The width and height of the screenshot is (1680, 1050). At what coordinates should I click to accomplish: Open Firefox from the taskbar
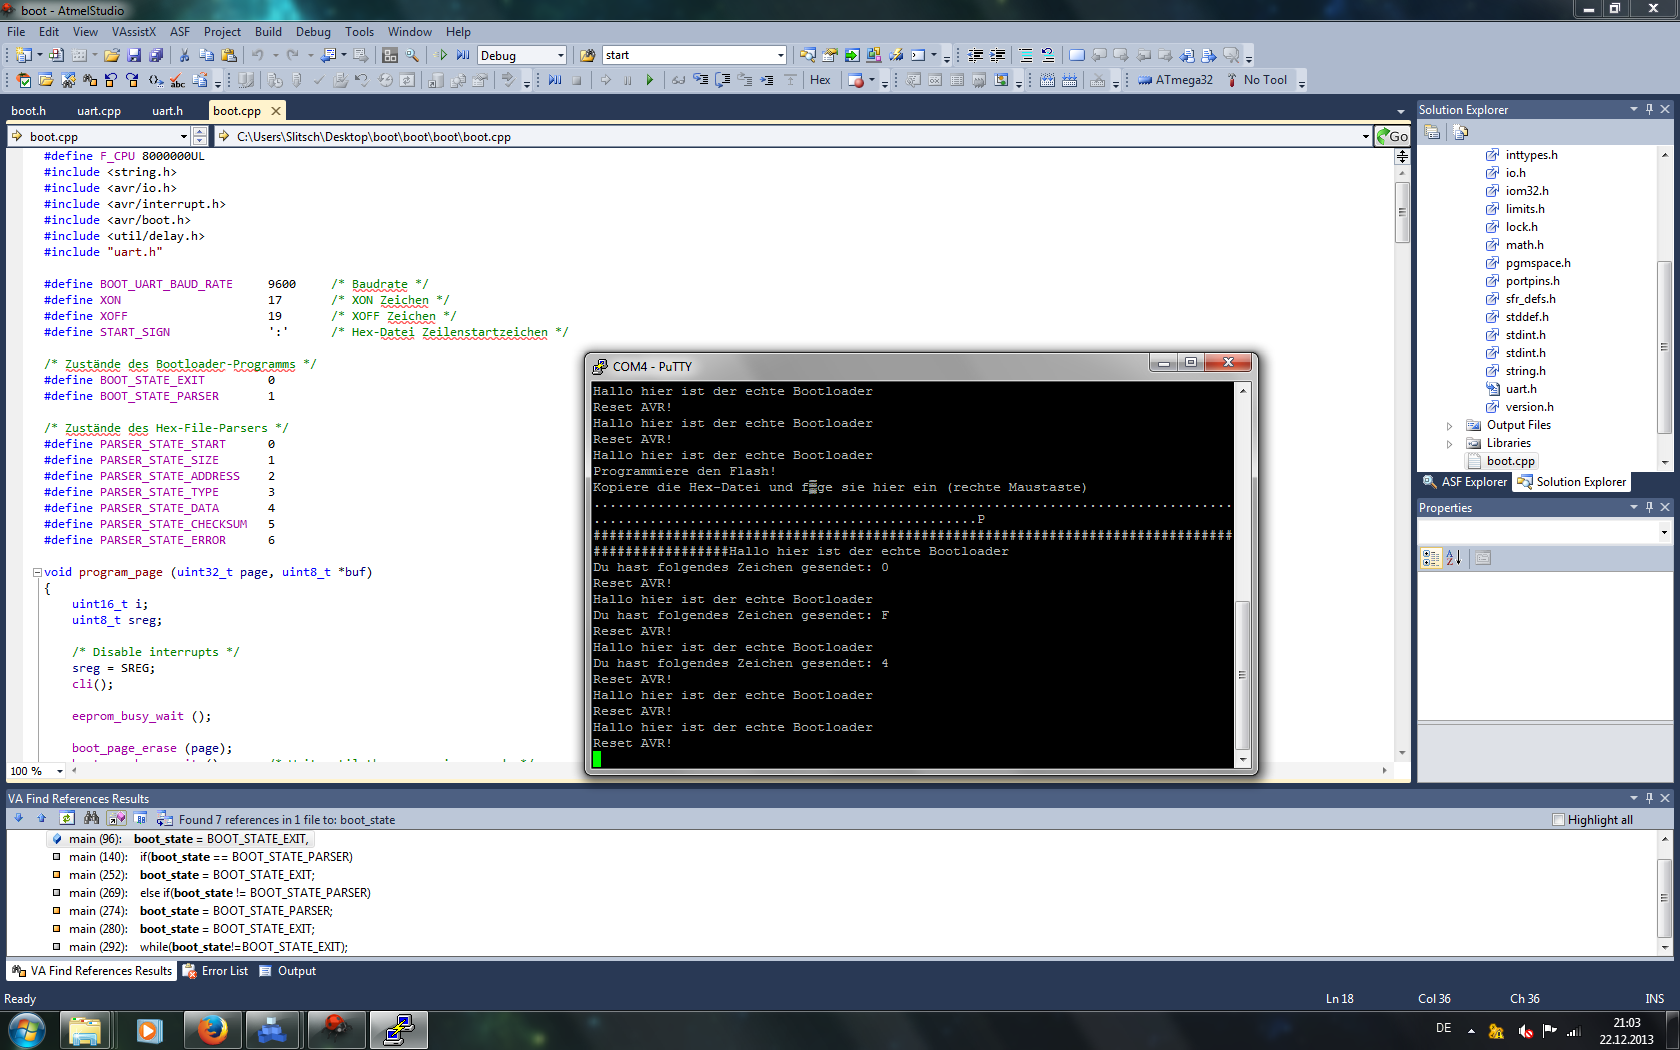coord(211,1030)
